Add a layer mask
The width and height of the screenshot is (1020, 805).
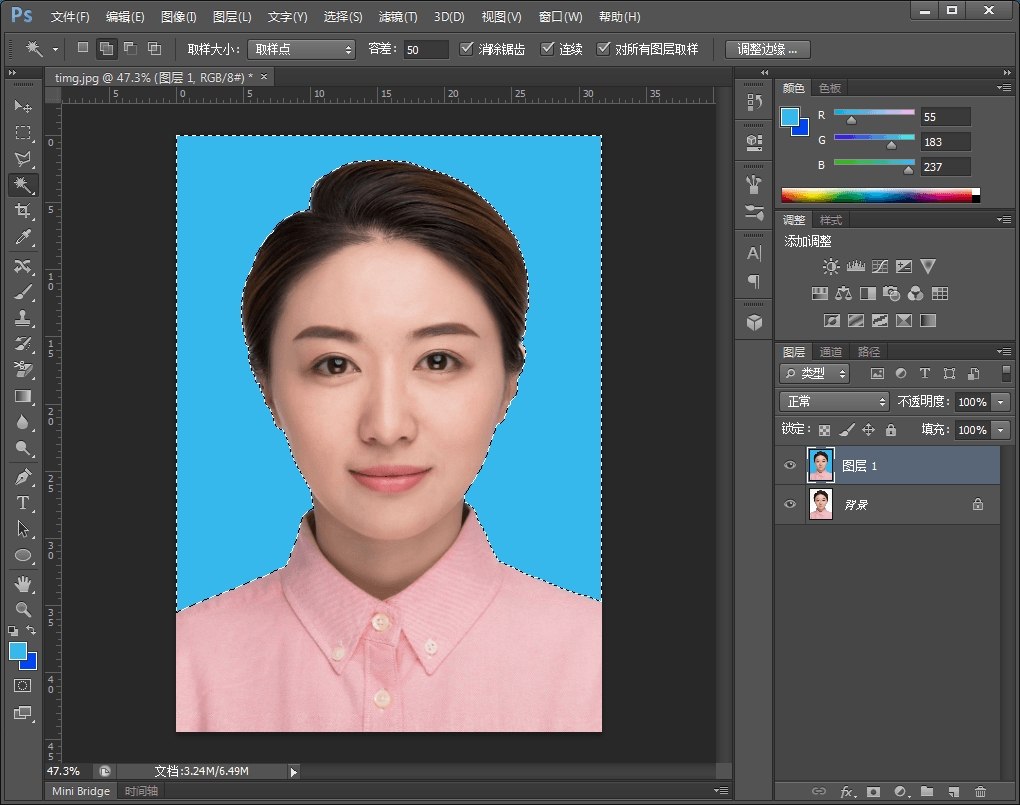[873, 791]
